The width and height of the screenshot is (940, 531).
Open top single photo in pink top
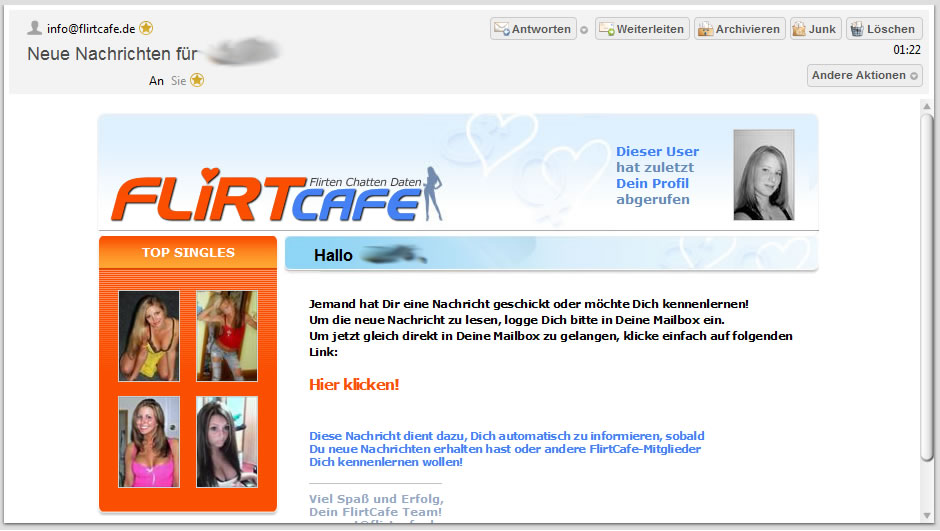click(149, 442)
